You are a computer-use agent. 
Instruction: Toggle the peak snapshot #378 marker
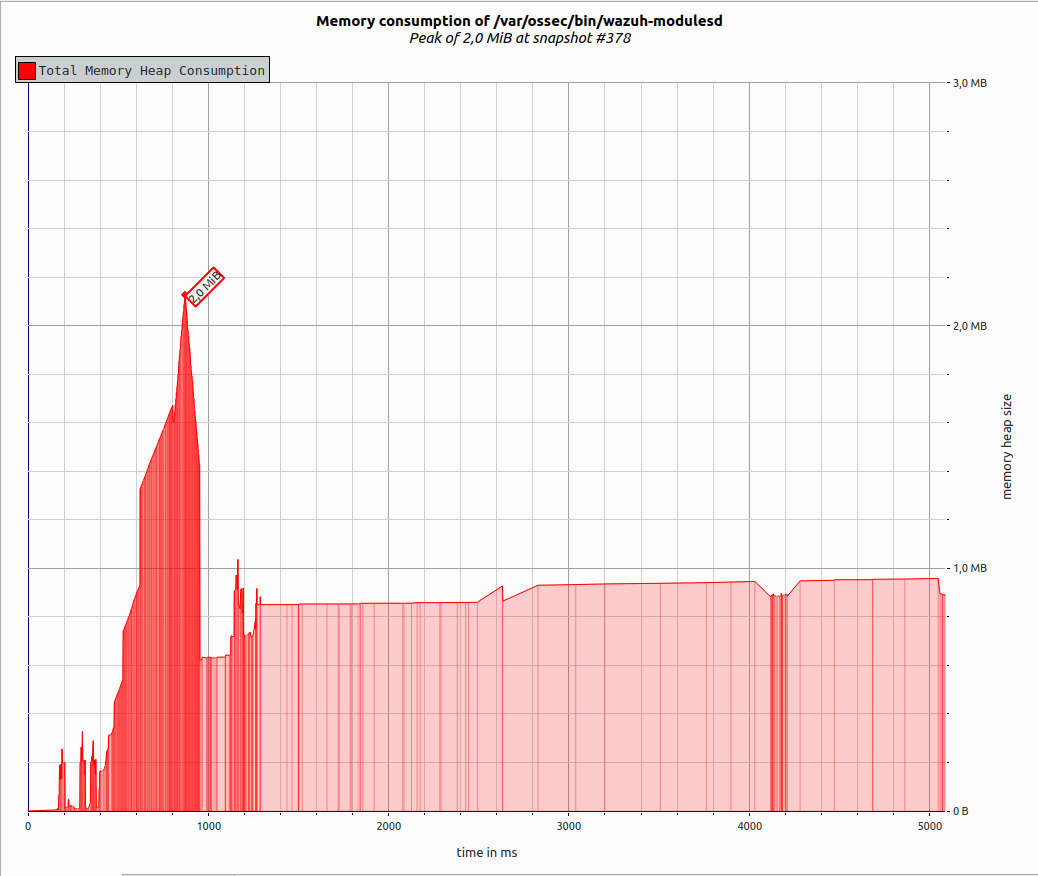tap(203, 285)
